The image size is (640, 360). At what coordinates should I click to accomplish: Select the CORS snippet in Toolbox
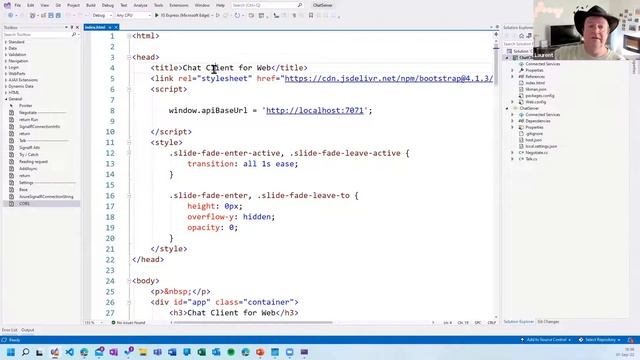pos(24,204)
